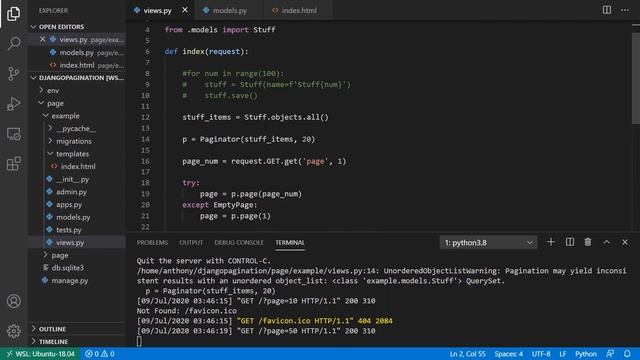This screenshot has height=360, width=640.
Task: Click the Ln 2, Col 55 cursor position
Action: coord(467,354)
